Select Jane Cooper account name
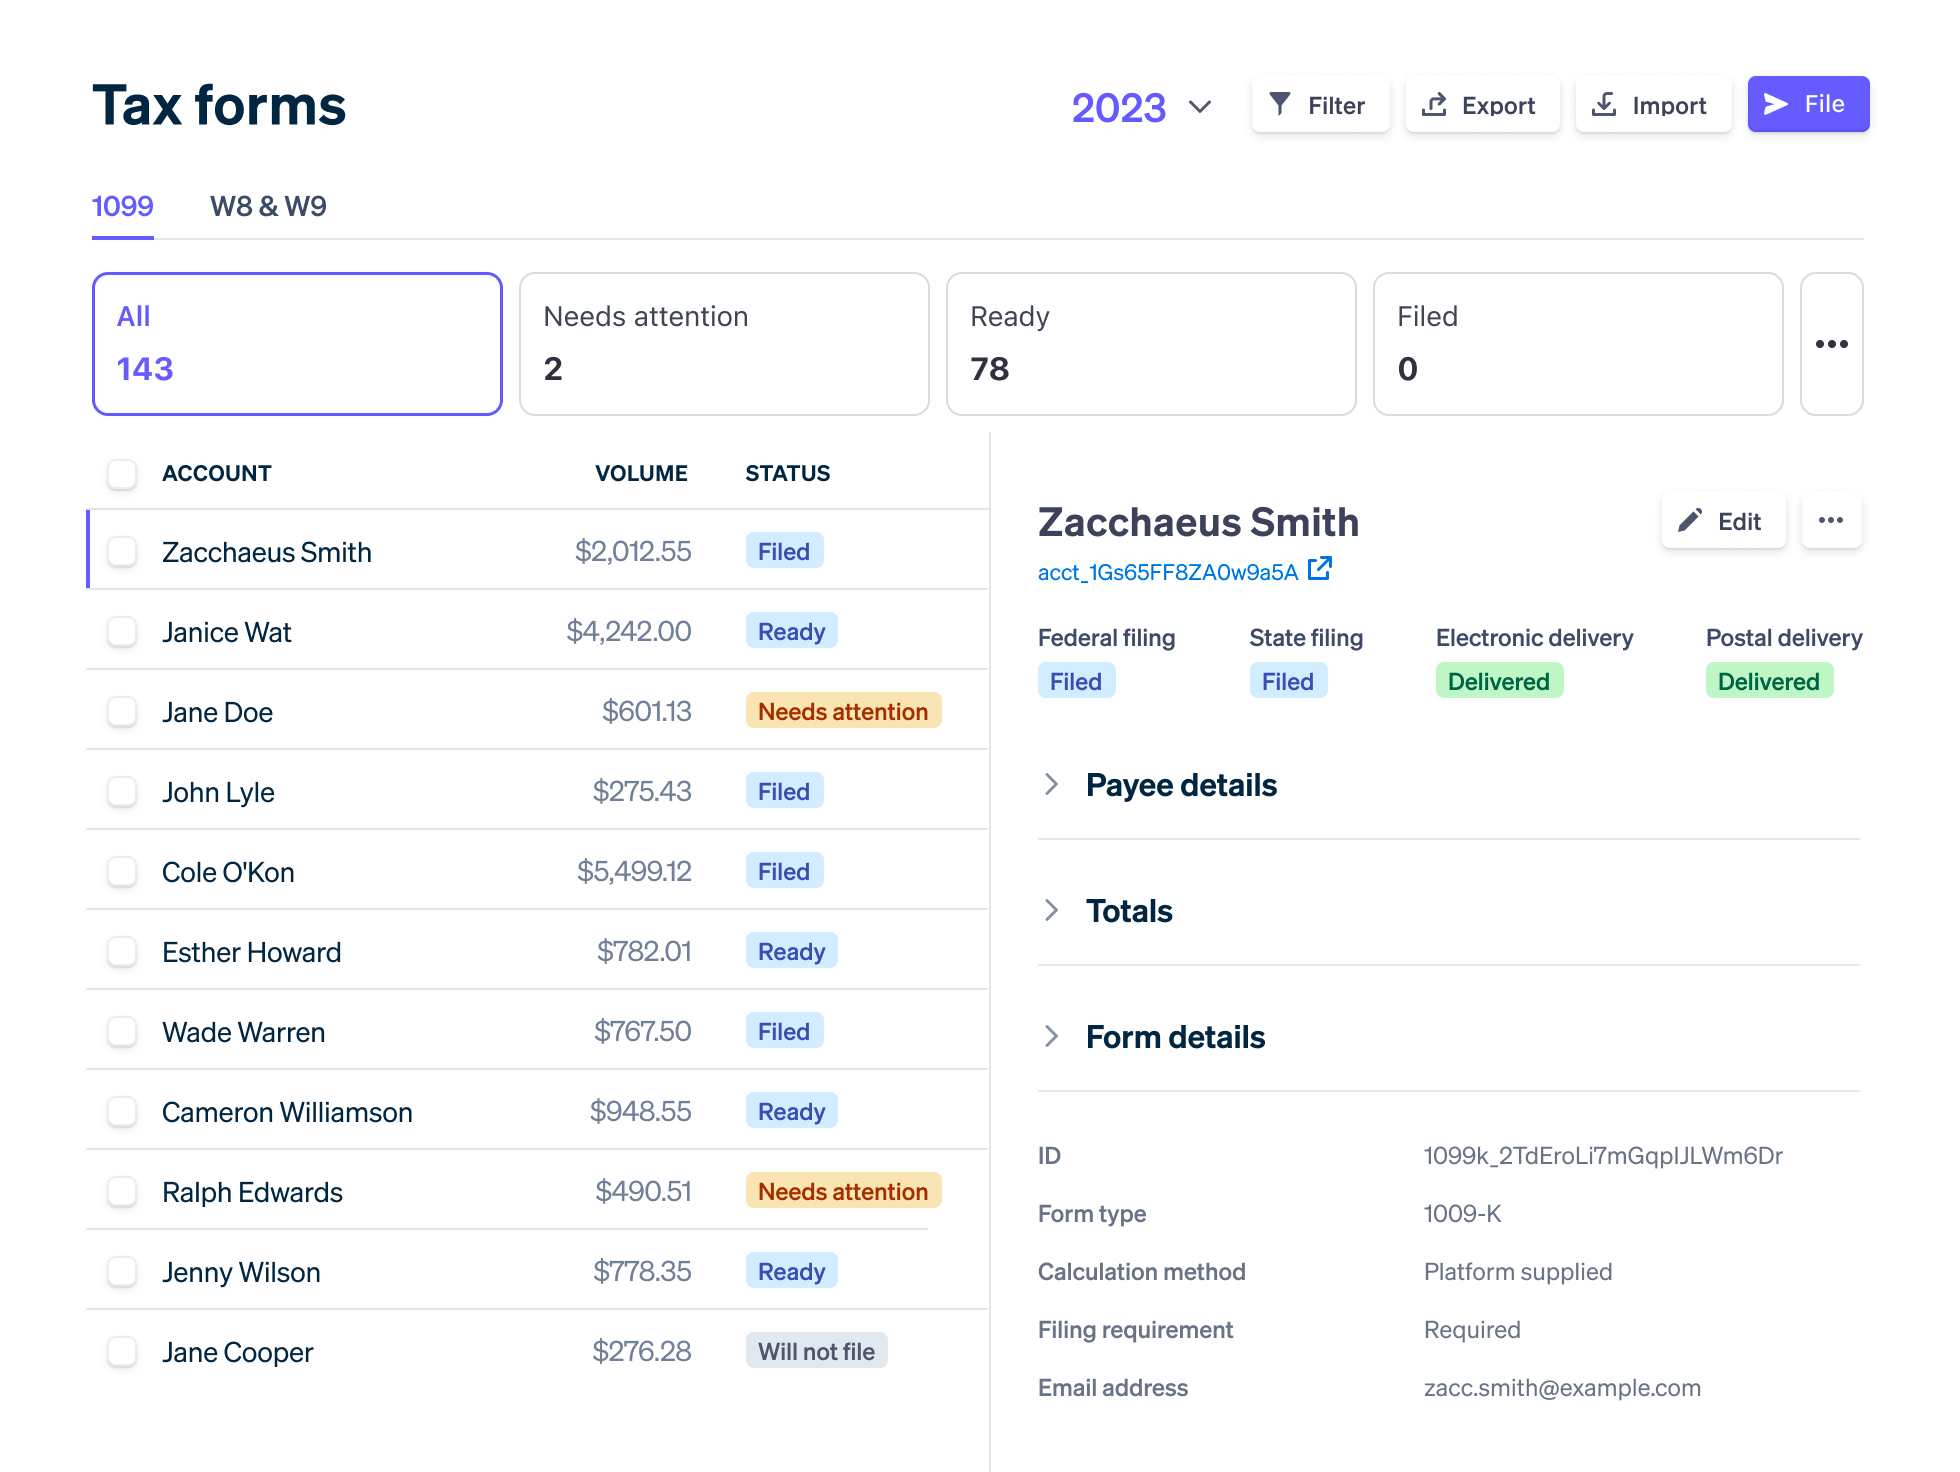Screen dimensions: 1960x1472 point(237,1352)
